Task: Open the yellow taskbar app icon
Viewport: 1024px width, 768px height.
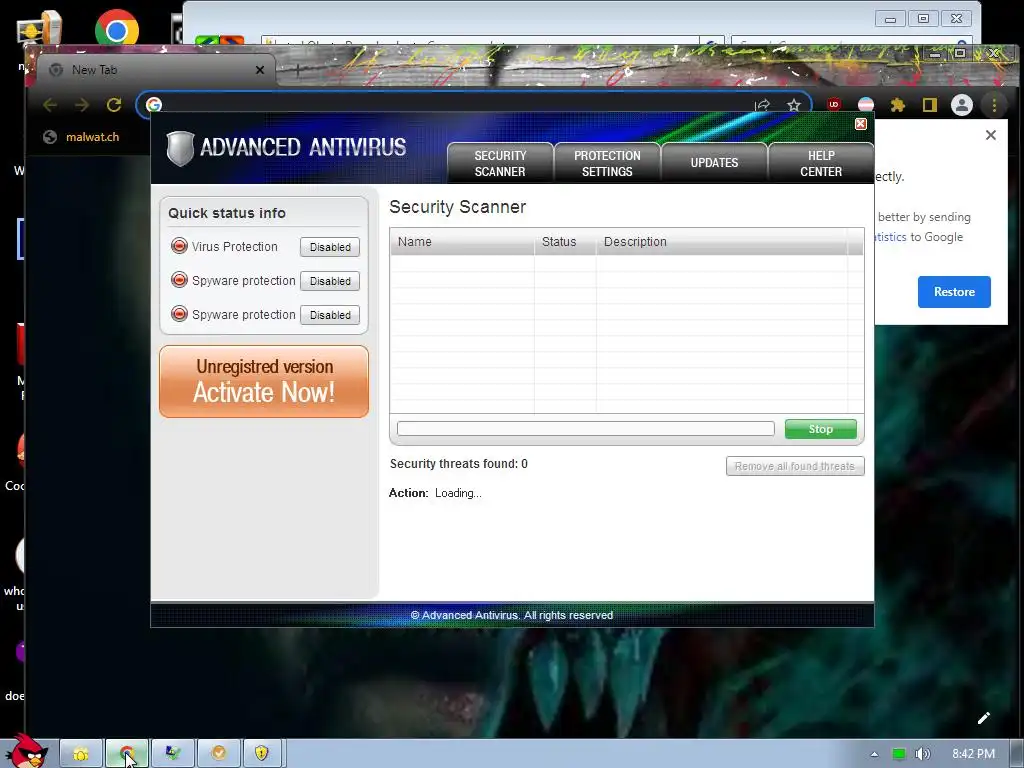Action: 81,754
